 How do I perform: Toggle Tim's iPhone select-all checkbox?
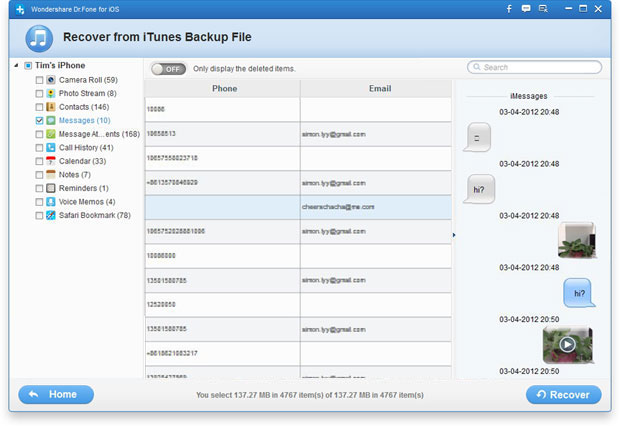click(28, 66)
